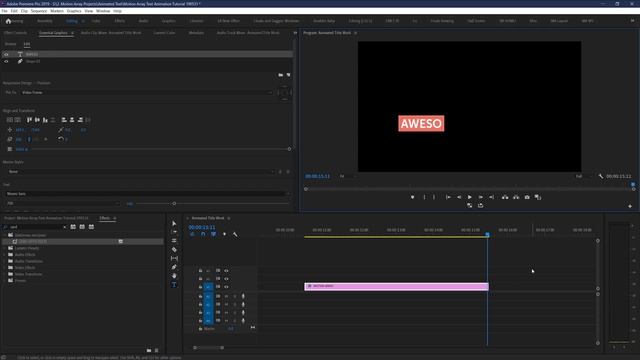Select the Ripple Edit tool

click(x=174, y=241)
